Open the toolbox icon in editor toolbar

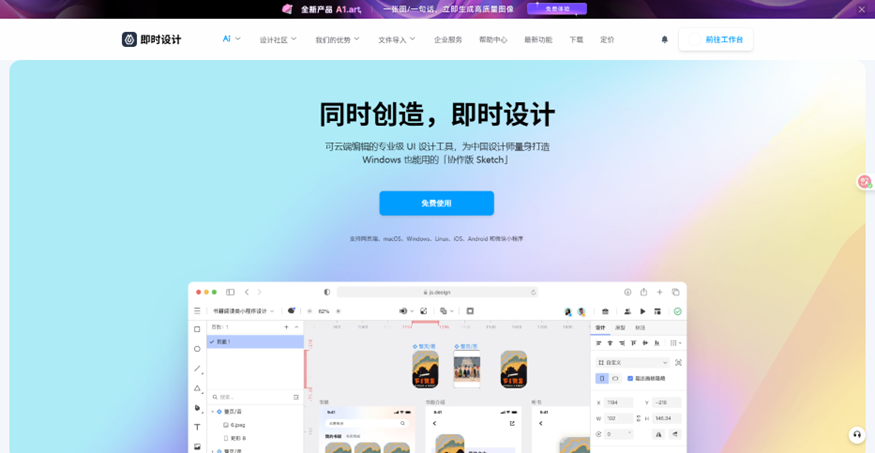click(605, 311)
